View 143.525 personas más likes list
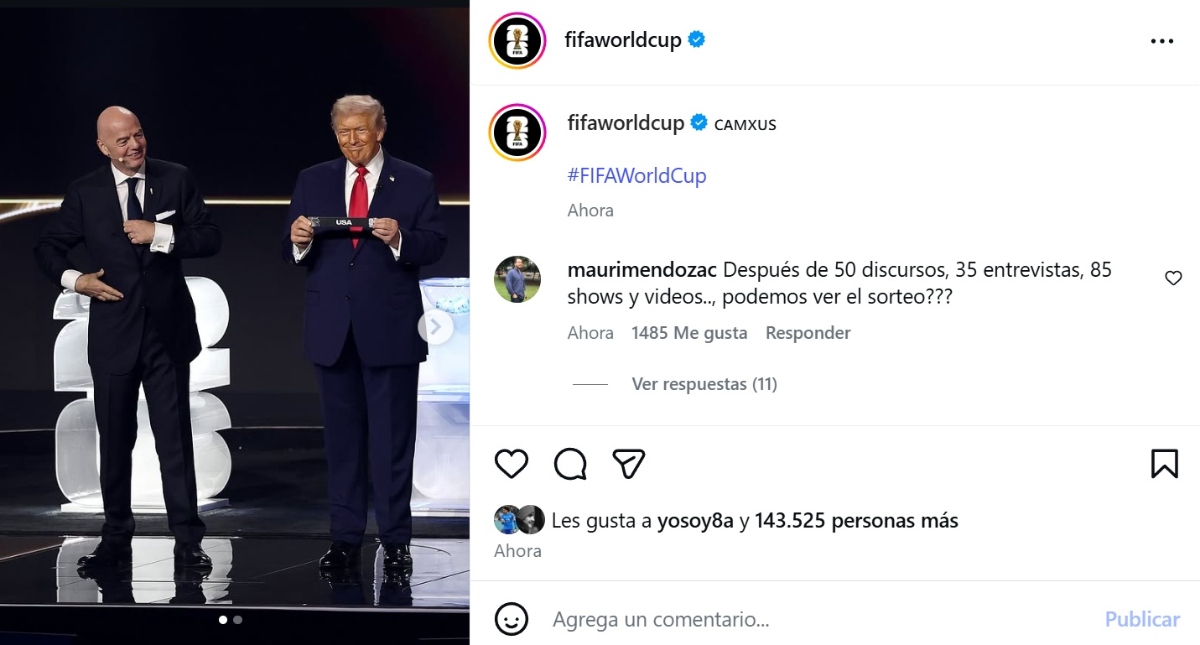The width and height of the screenshot is (1200, 645). coord(856,521)
